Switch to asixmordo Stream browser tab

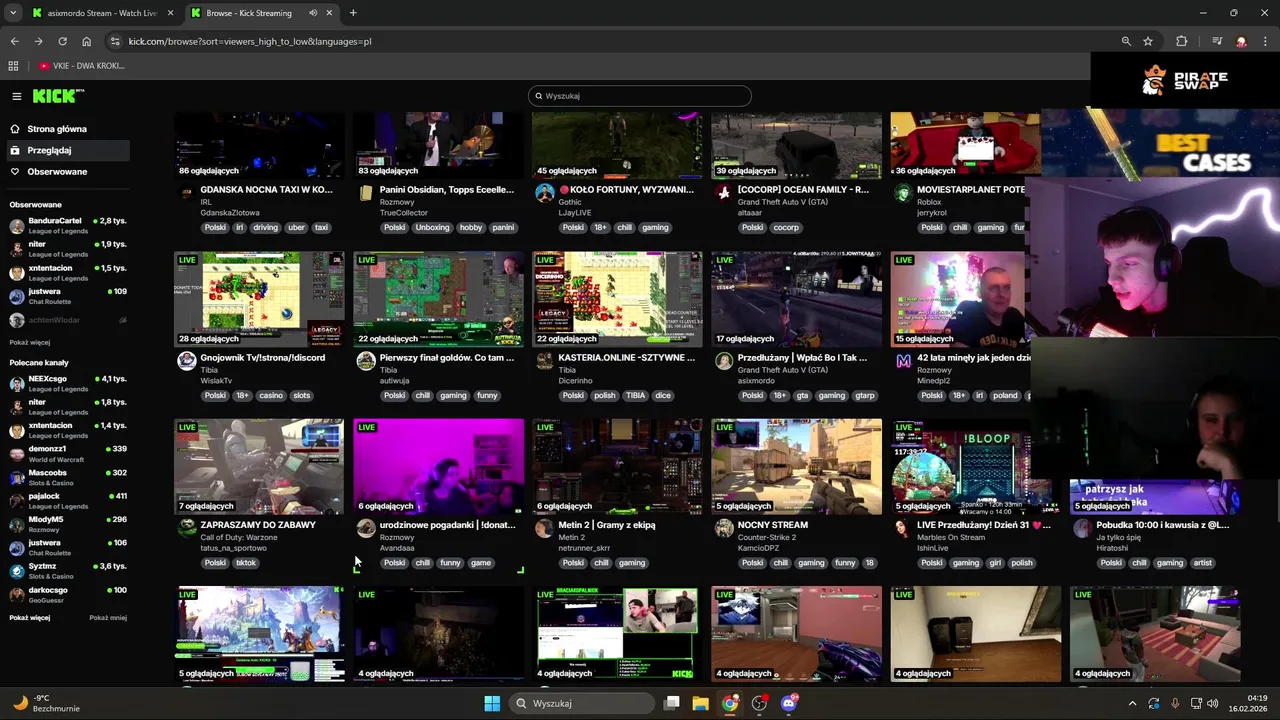tap(102, 13)
